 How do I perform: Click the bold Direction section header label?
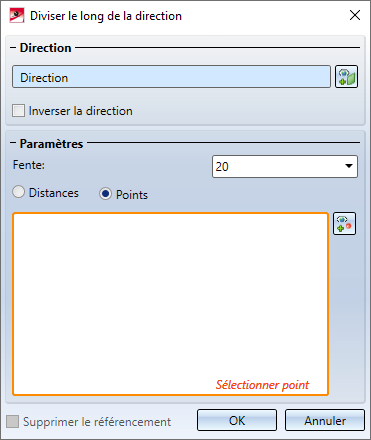click(x=45, y=48)
